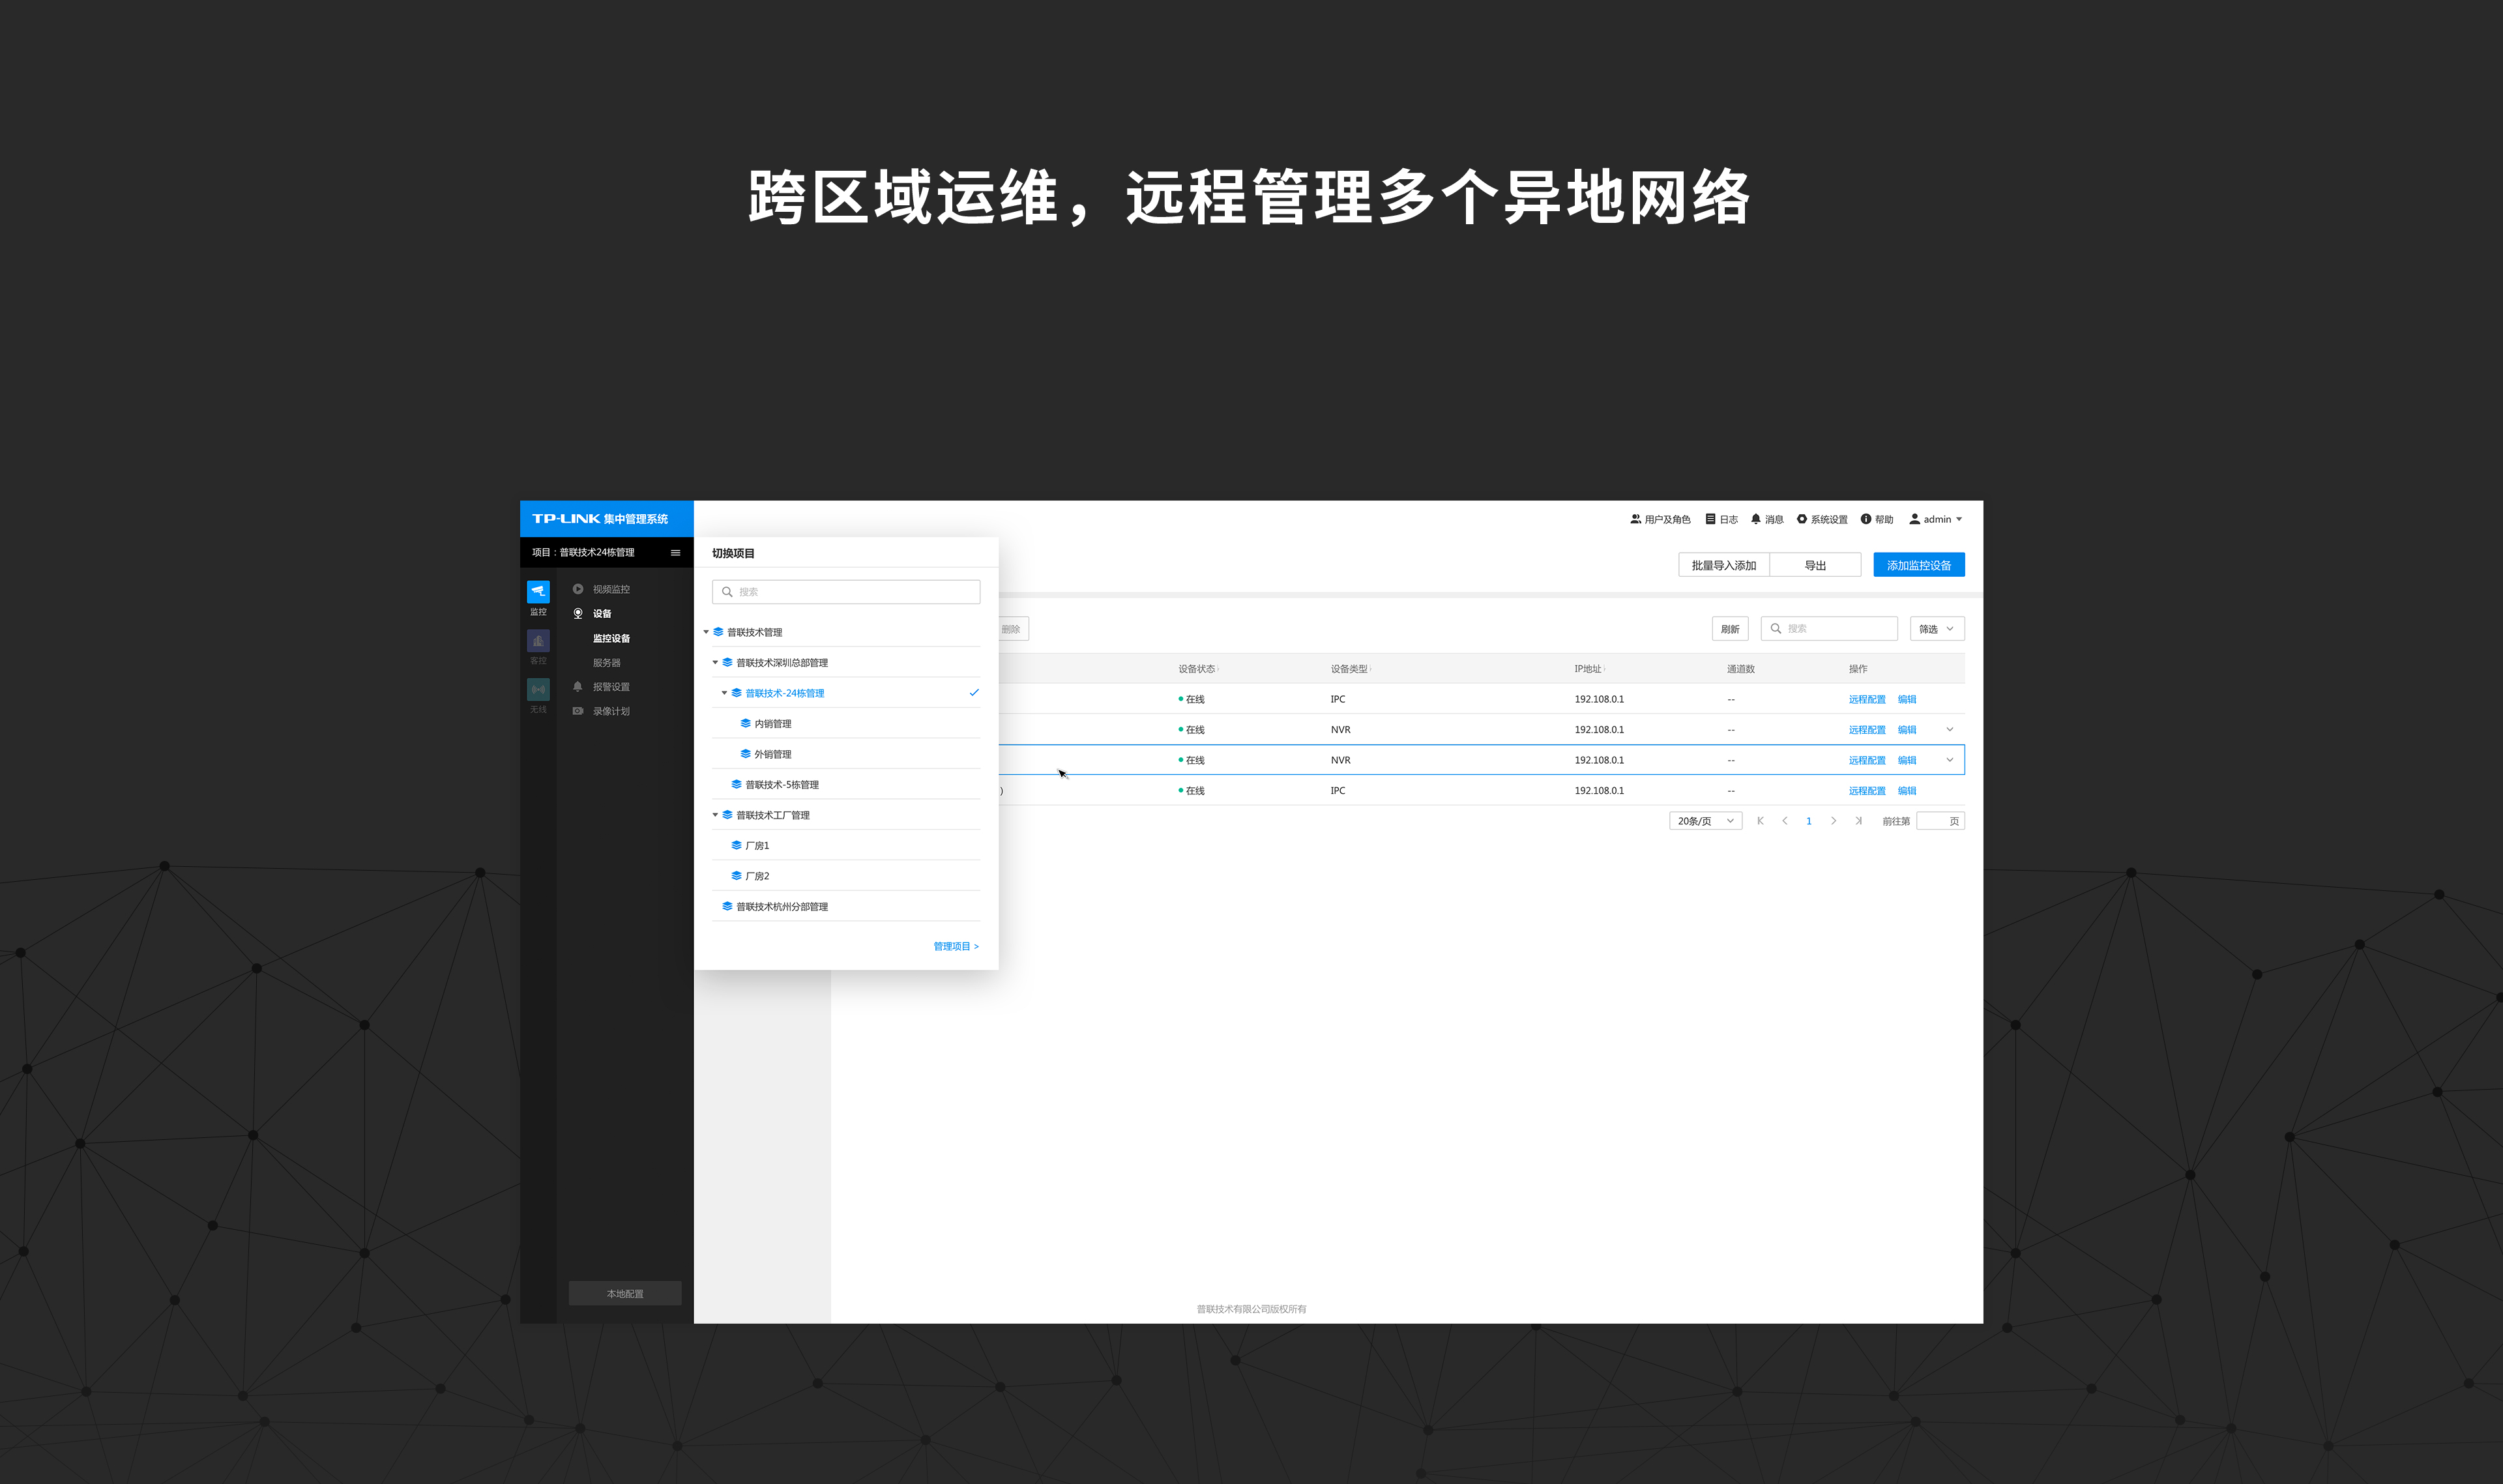The width and height of the screenshot is (2503, 1484).
Task: Click the 消息 notification bell icon
Action: [x=1755, y=519]
